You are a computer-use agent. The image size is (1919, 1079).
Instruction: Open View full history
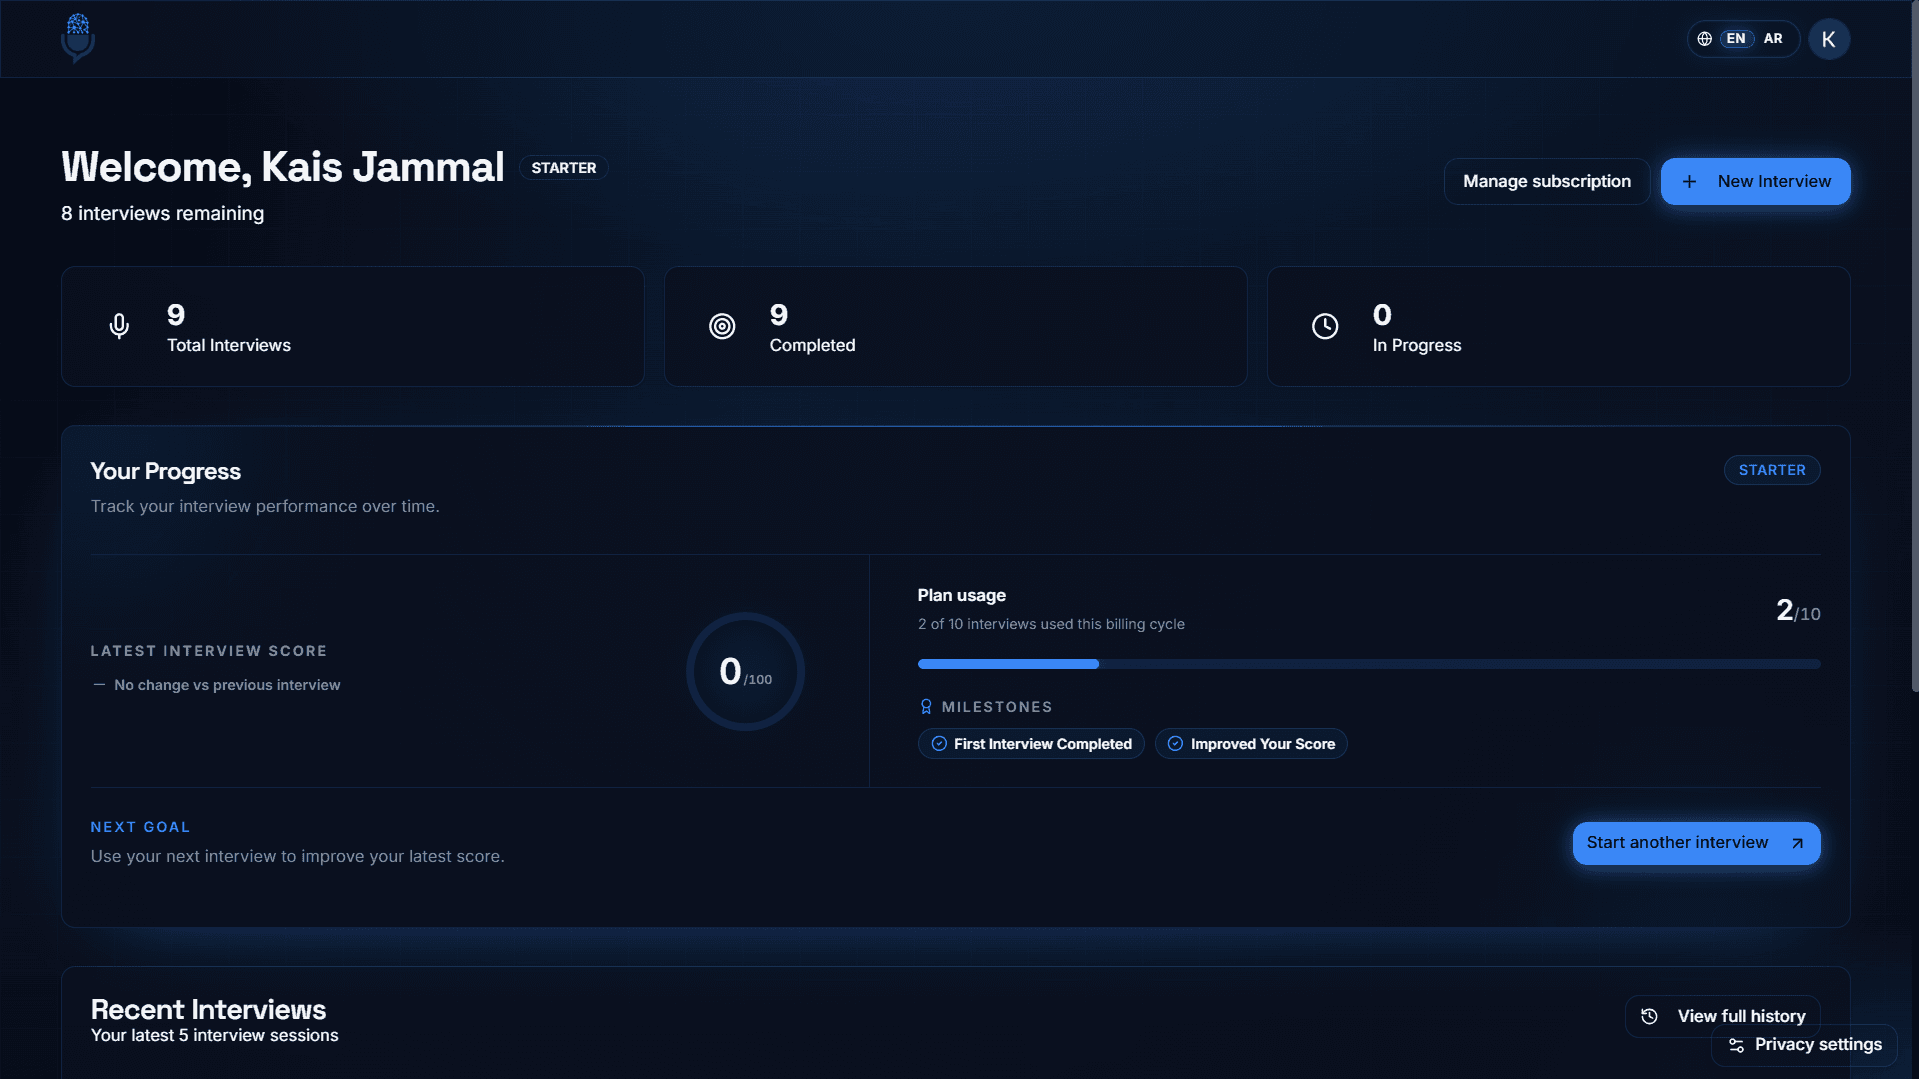[1723, 1016]
